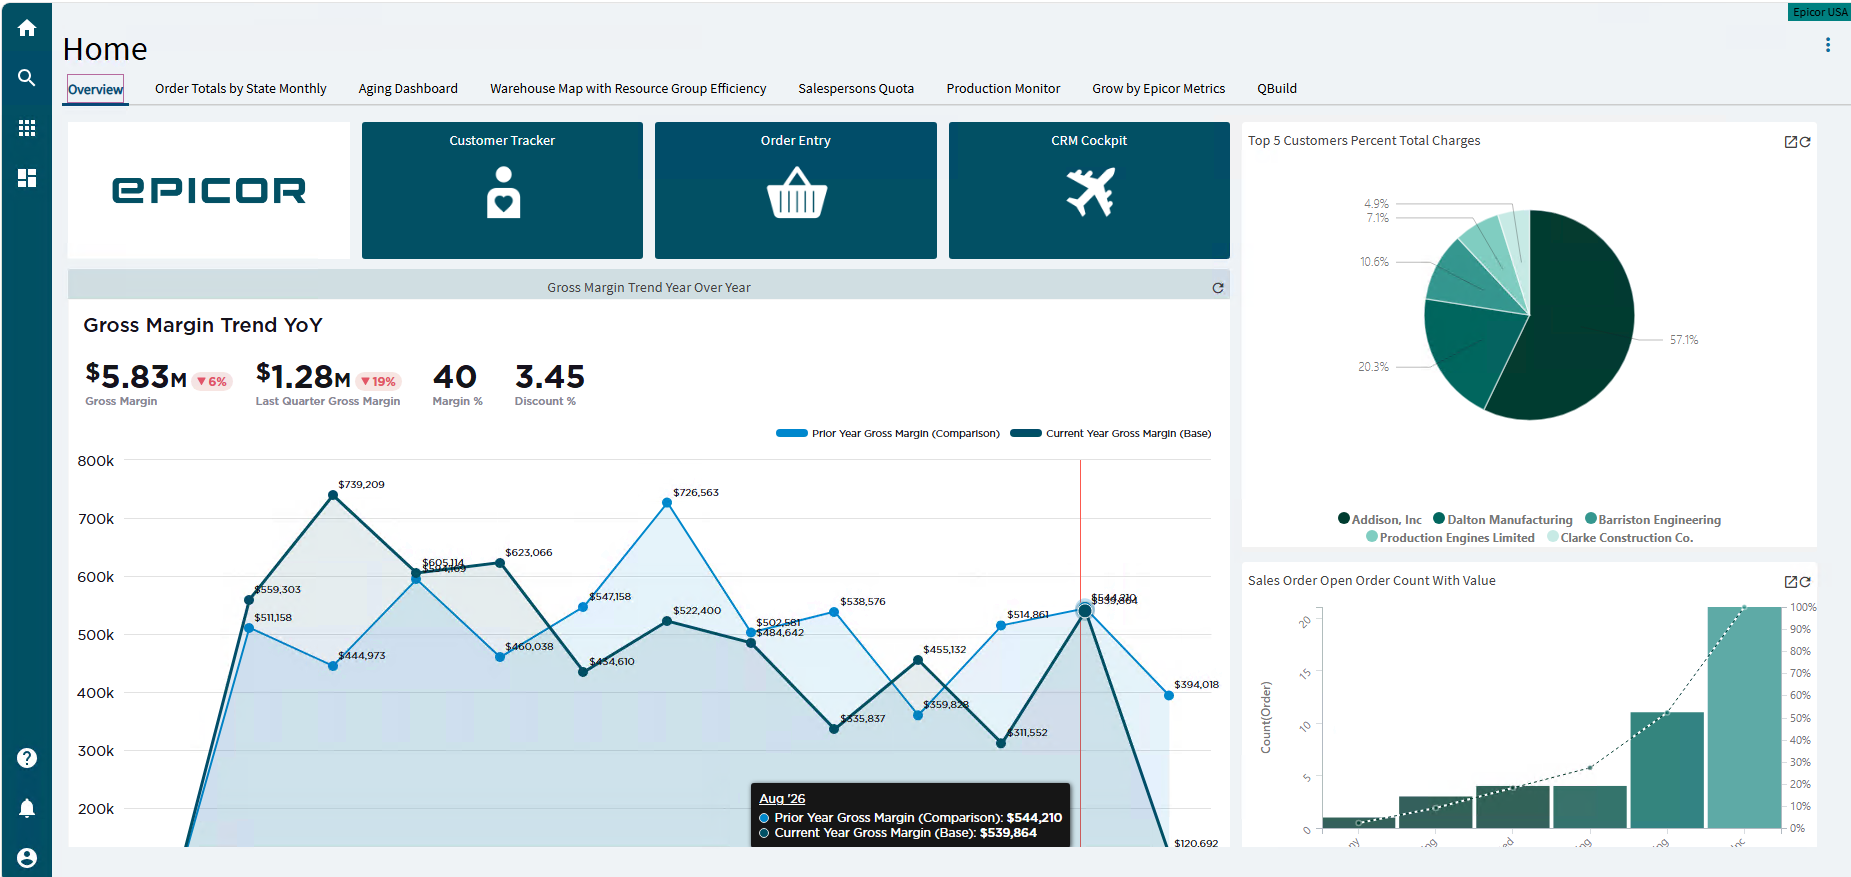The width and height of the screenshot is (1851, 877).
Task: Switch to the QBuild tab
Action: tap(1277, 89)
